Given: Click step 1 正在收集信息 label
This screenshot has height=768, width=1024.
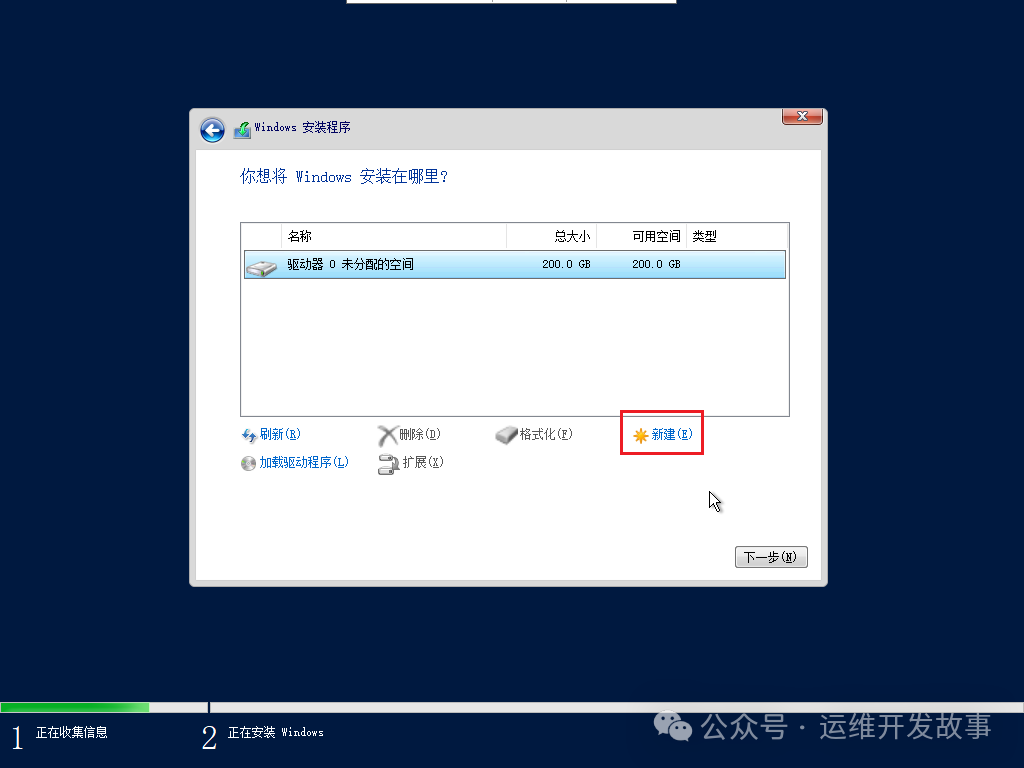Looking at the screenshot, I should (74, 732).
